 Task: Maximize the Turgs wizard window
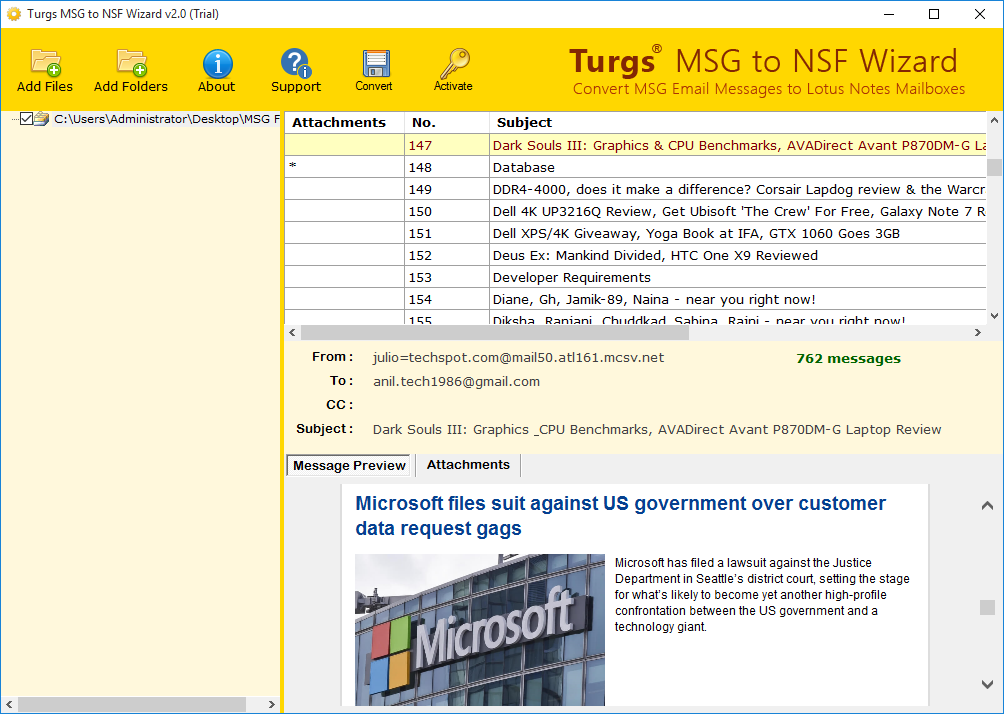coord(934,14)
